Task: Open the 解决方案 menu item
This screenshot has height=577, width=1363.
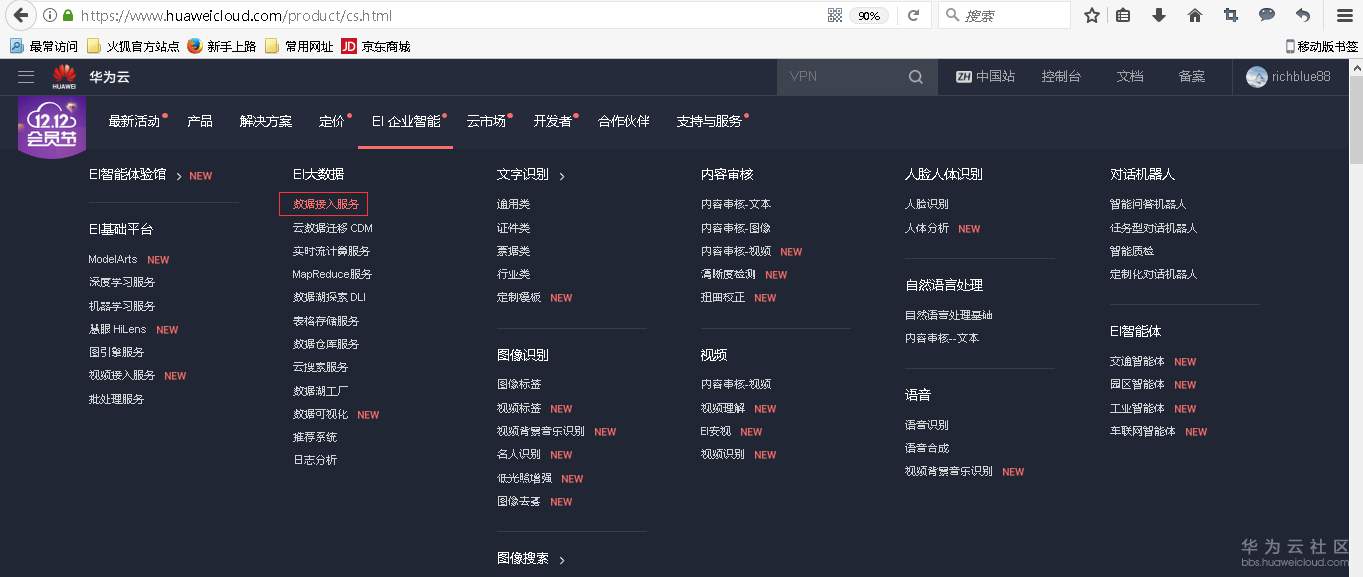Action: 266,121
